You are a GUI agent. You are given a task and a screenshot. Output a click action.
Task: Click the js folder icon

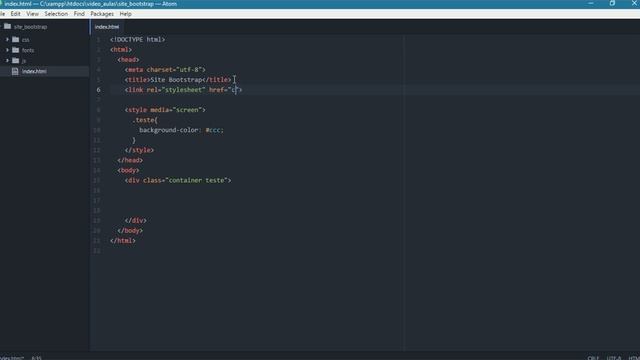(x=16, y=61)
